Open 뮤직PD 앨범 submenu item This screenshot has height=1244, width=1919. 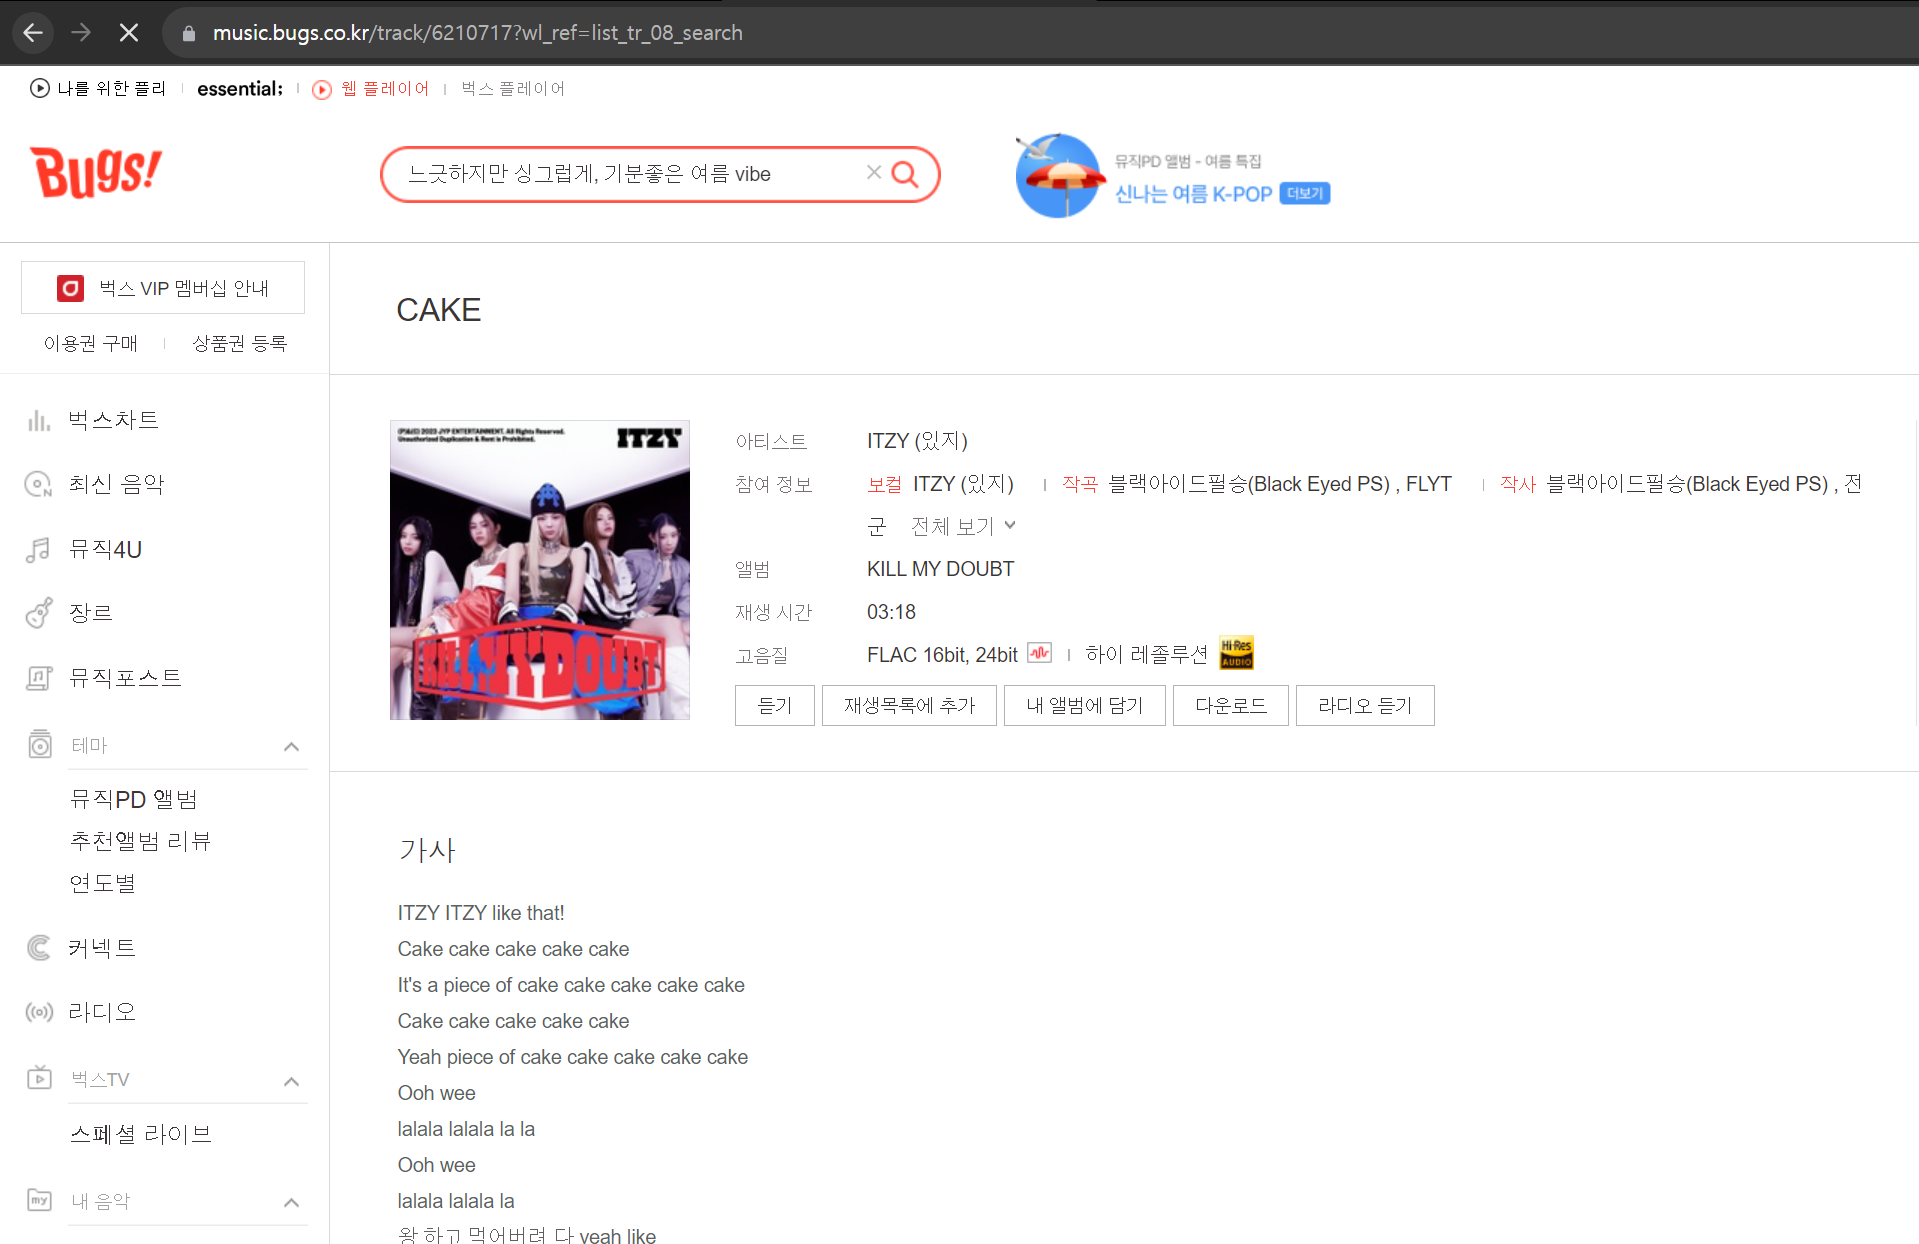pos(134,799)
